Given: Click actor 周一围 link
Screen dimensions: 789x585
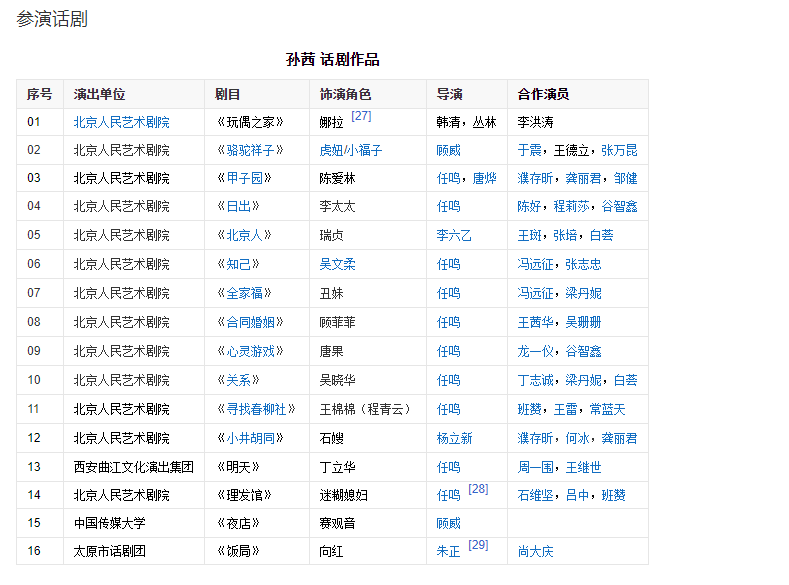Looking at the screenshot, I should 535,467.
